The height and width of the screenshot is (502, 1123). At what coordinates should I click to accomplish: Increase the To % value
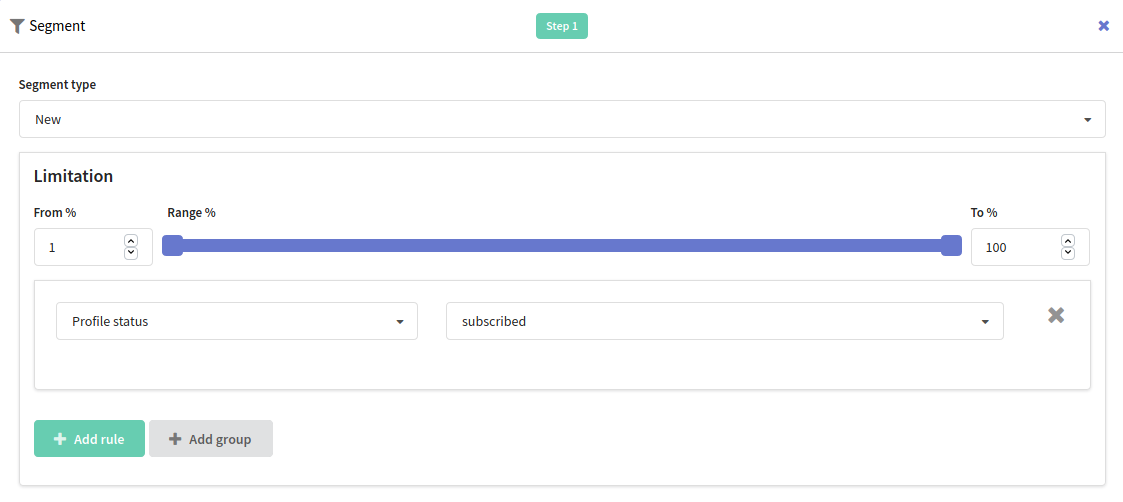[x=1068, y=241]
